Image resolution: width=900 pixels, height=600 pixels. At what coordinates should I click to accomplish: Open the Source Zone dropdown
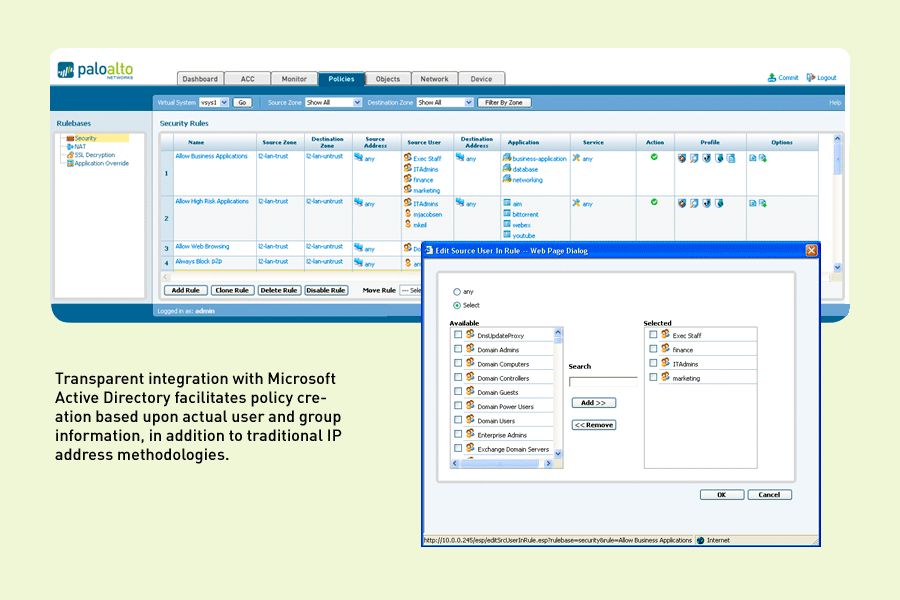pyautogui.click(x=333, y=102)
